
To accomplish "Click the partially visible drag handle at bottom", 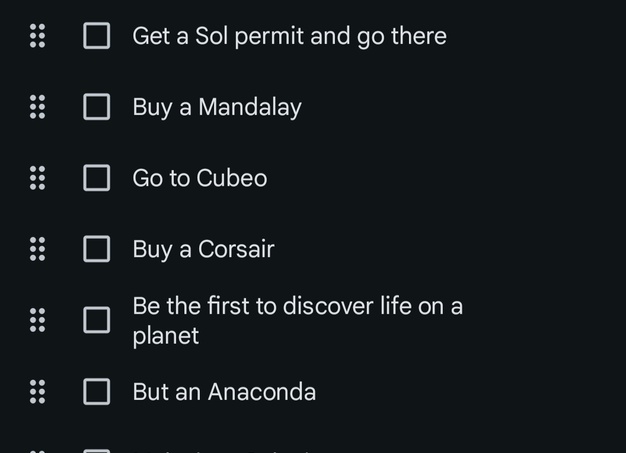I will [38, 451].
